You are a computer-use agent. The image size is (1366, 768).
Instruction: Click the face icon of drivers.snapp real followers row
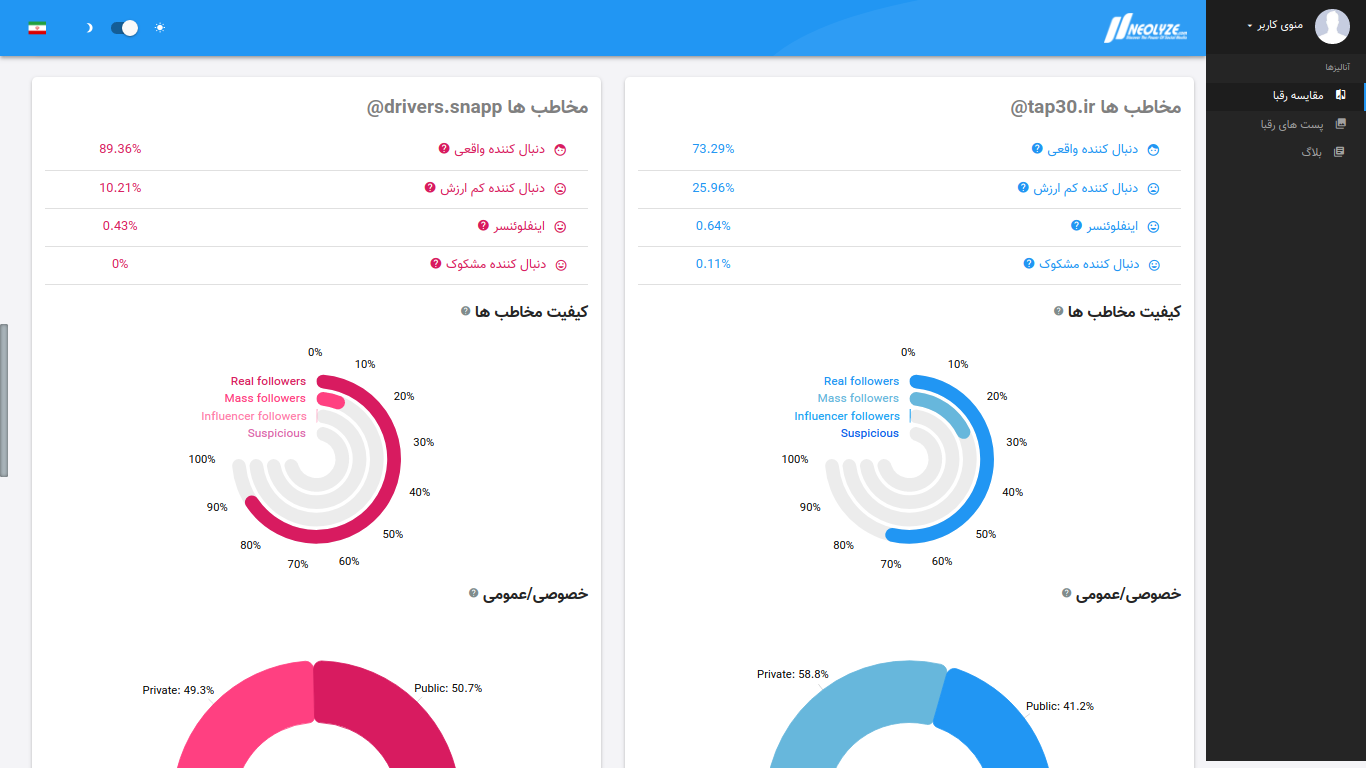pyautogui.click(x=560, y=150)
